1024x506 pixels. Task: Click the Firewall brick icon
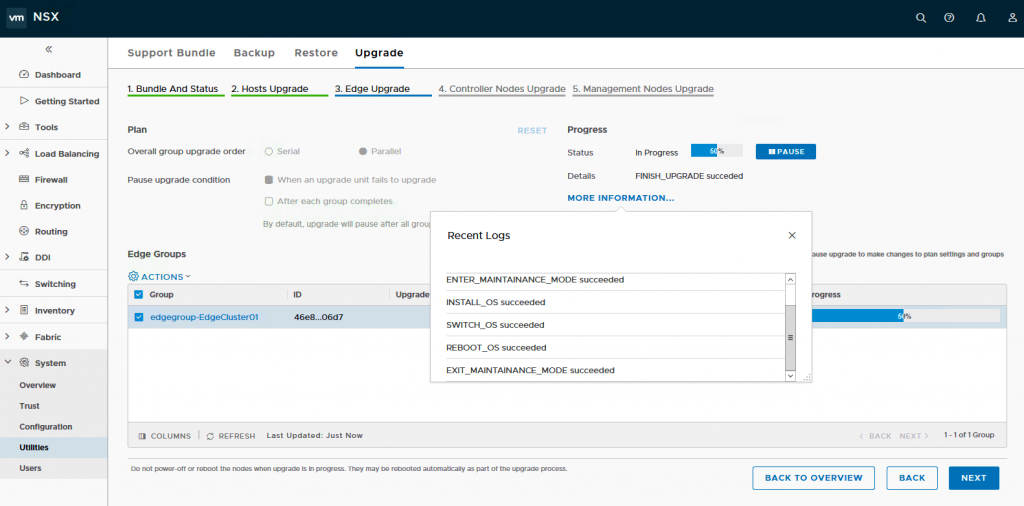24,179
